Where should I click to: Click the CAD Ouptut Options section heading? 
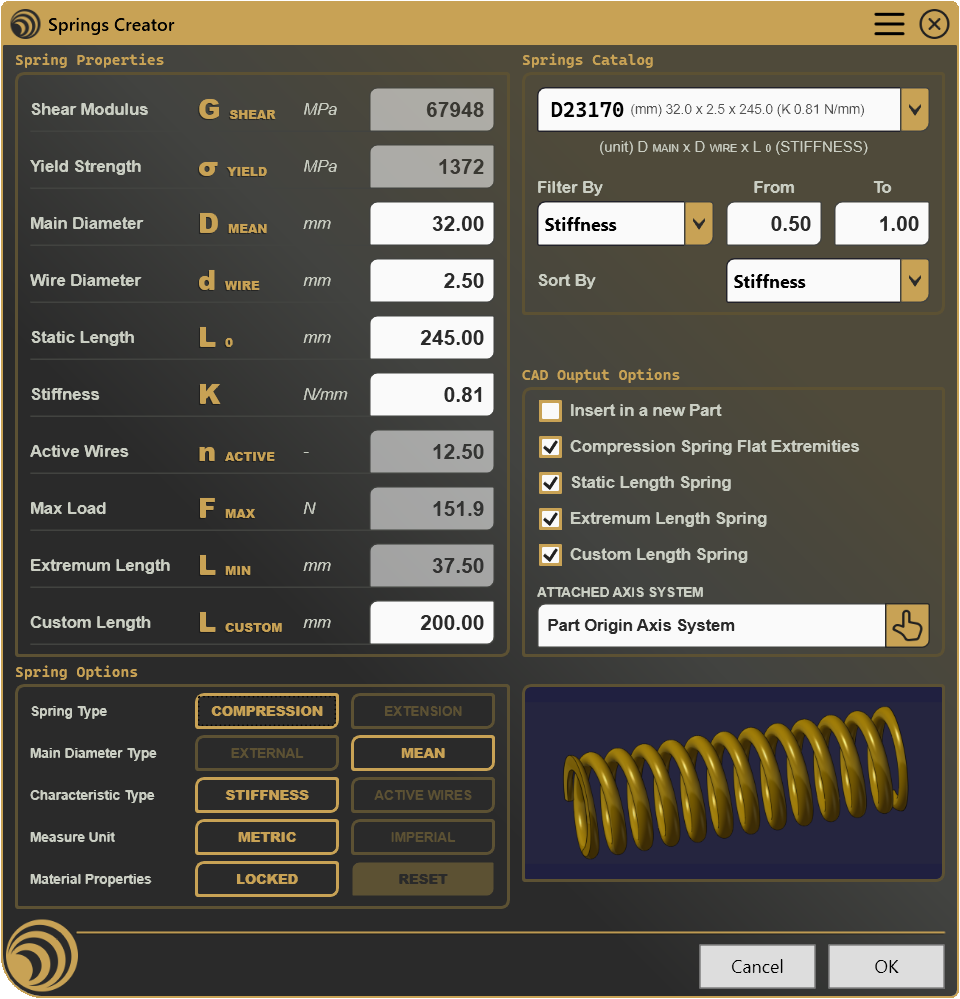point(601,375)
